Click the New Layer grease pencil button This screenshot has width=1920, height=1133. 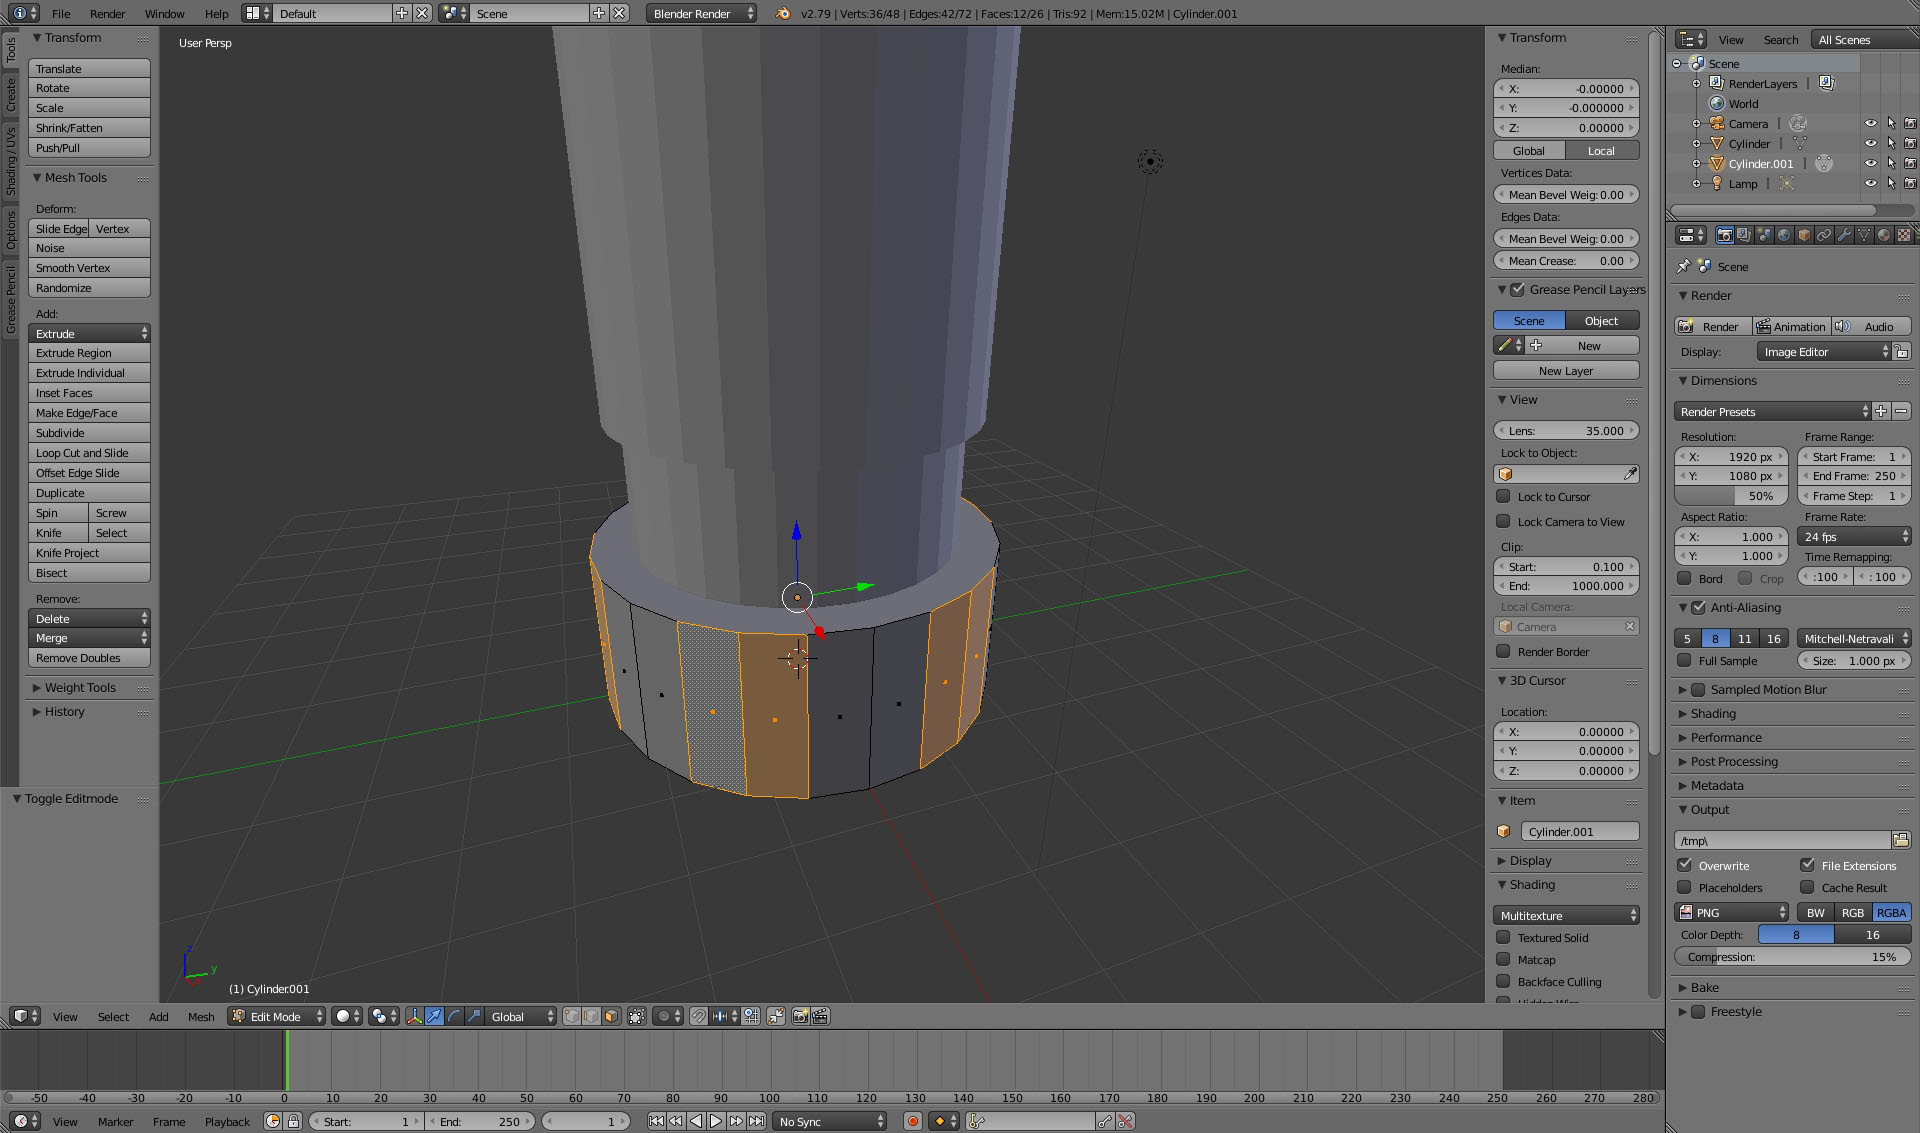coord(1565,370)
